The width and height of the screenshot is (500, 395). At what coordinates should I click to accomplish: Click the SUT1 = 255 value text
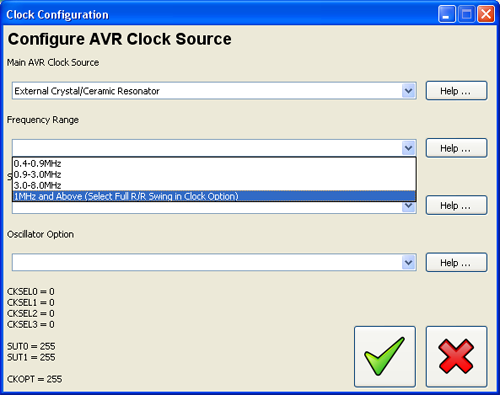[x=31, y=357]
